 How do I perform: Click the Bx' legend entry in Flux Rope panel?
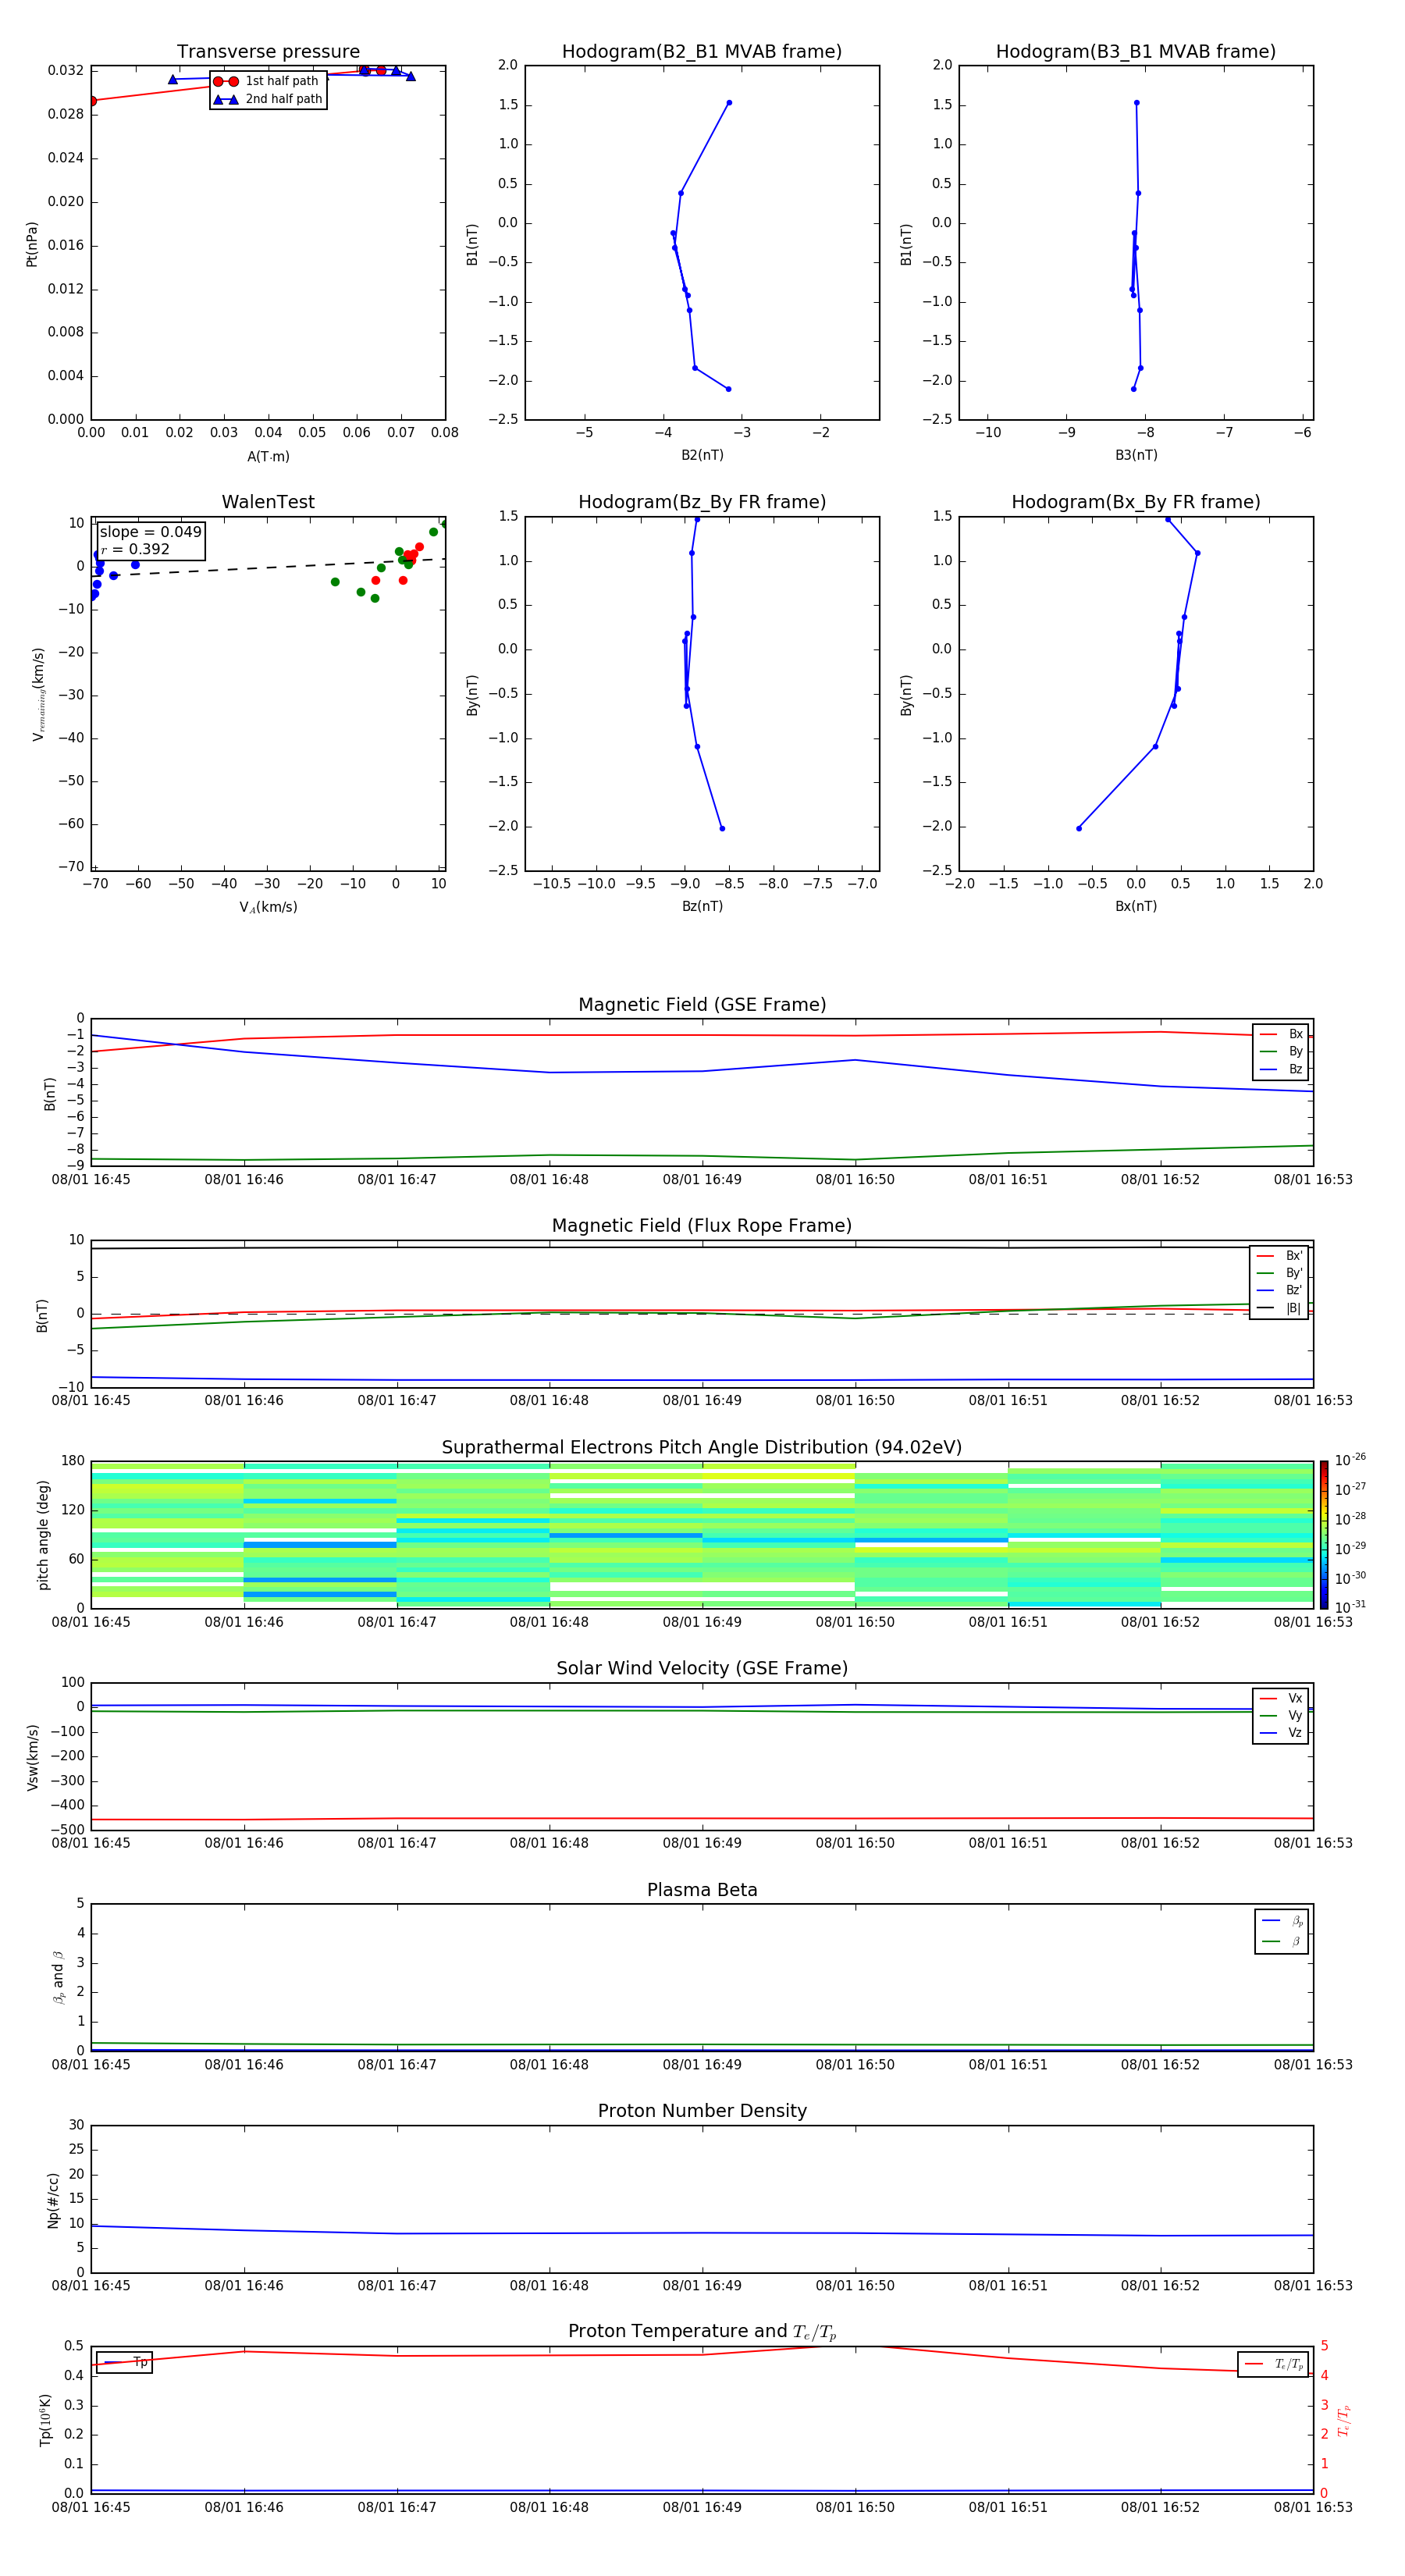(x=1280, y=1256)
